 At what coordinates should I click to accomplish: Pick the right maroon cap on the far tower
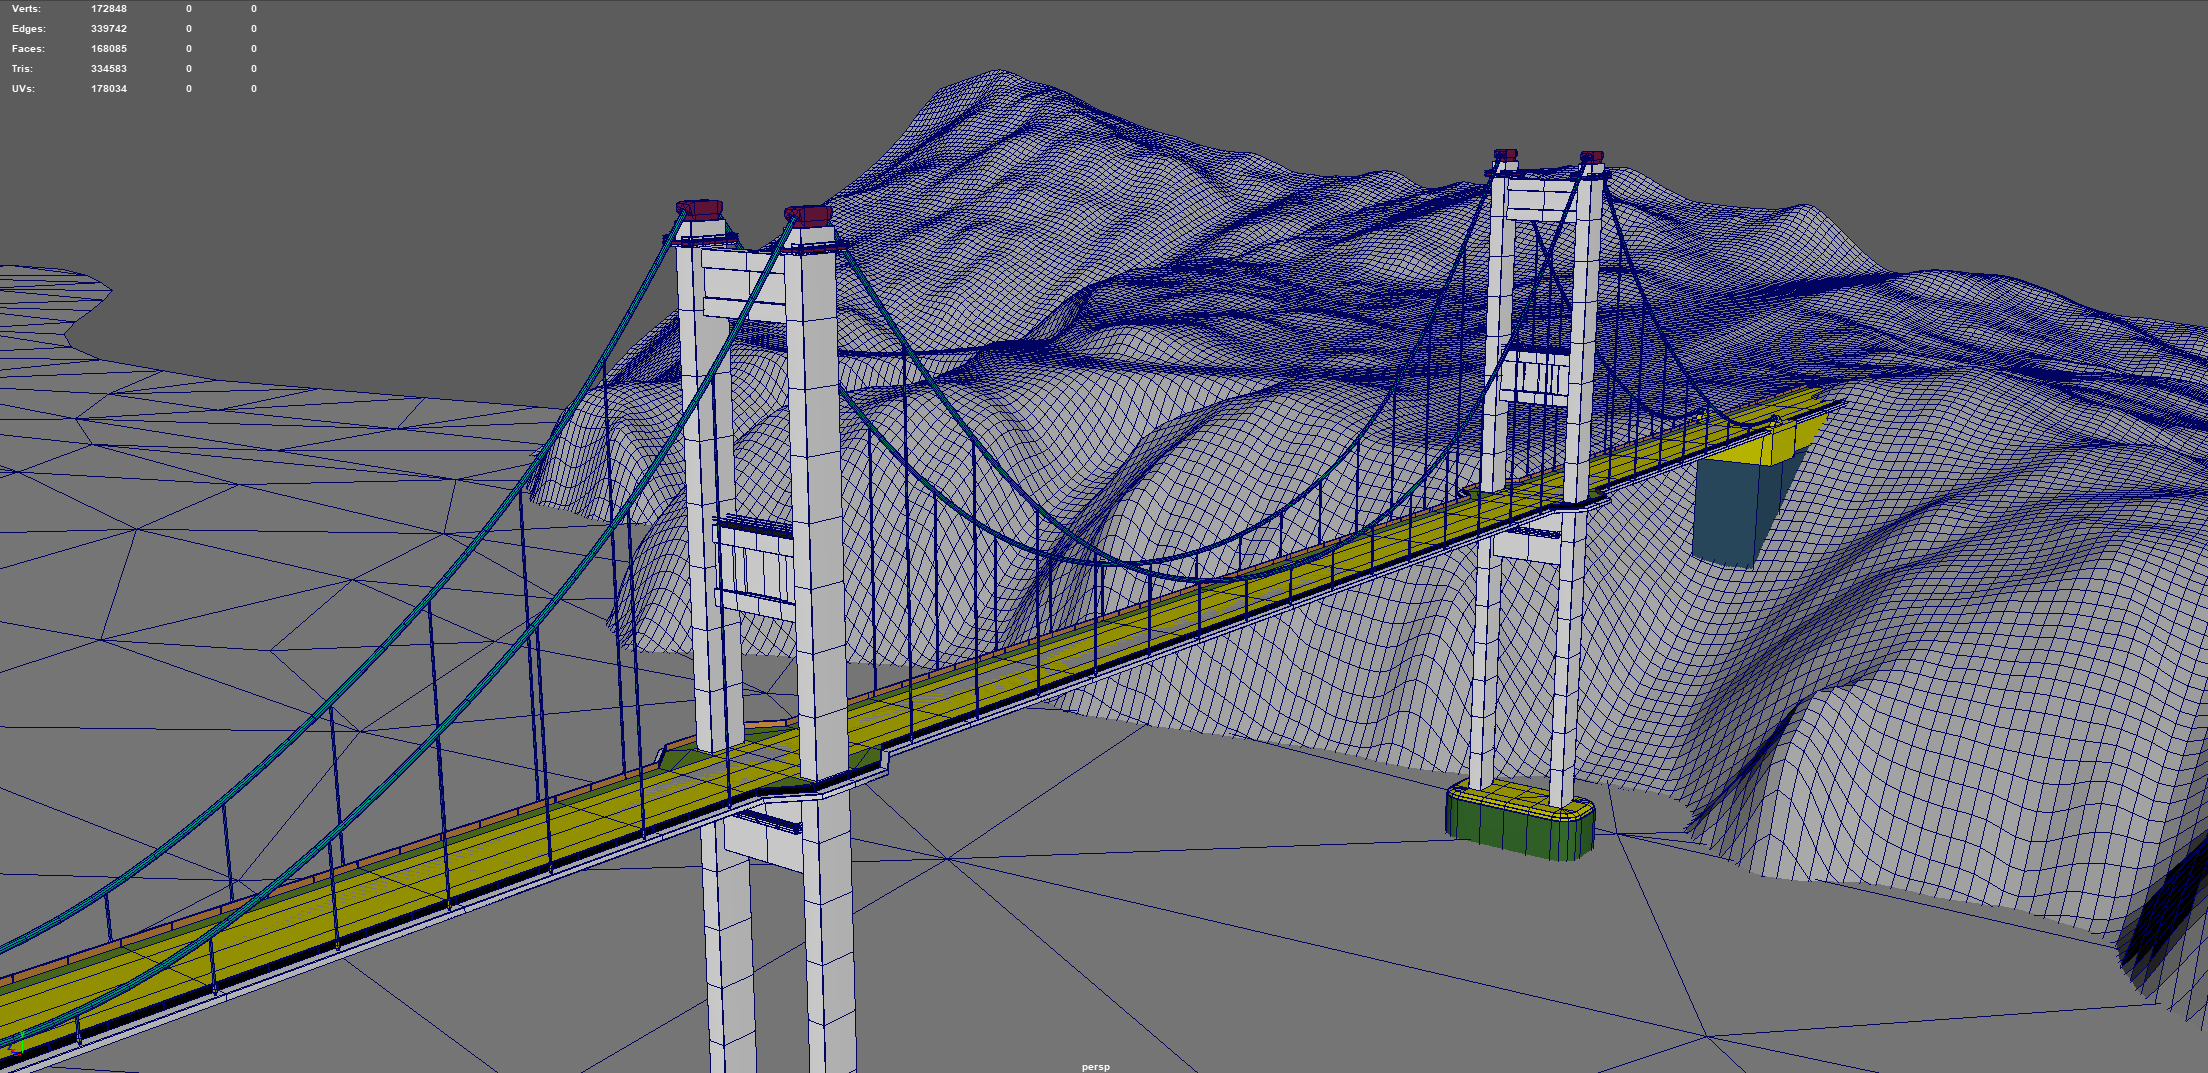(1592, 157)
